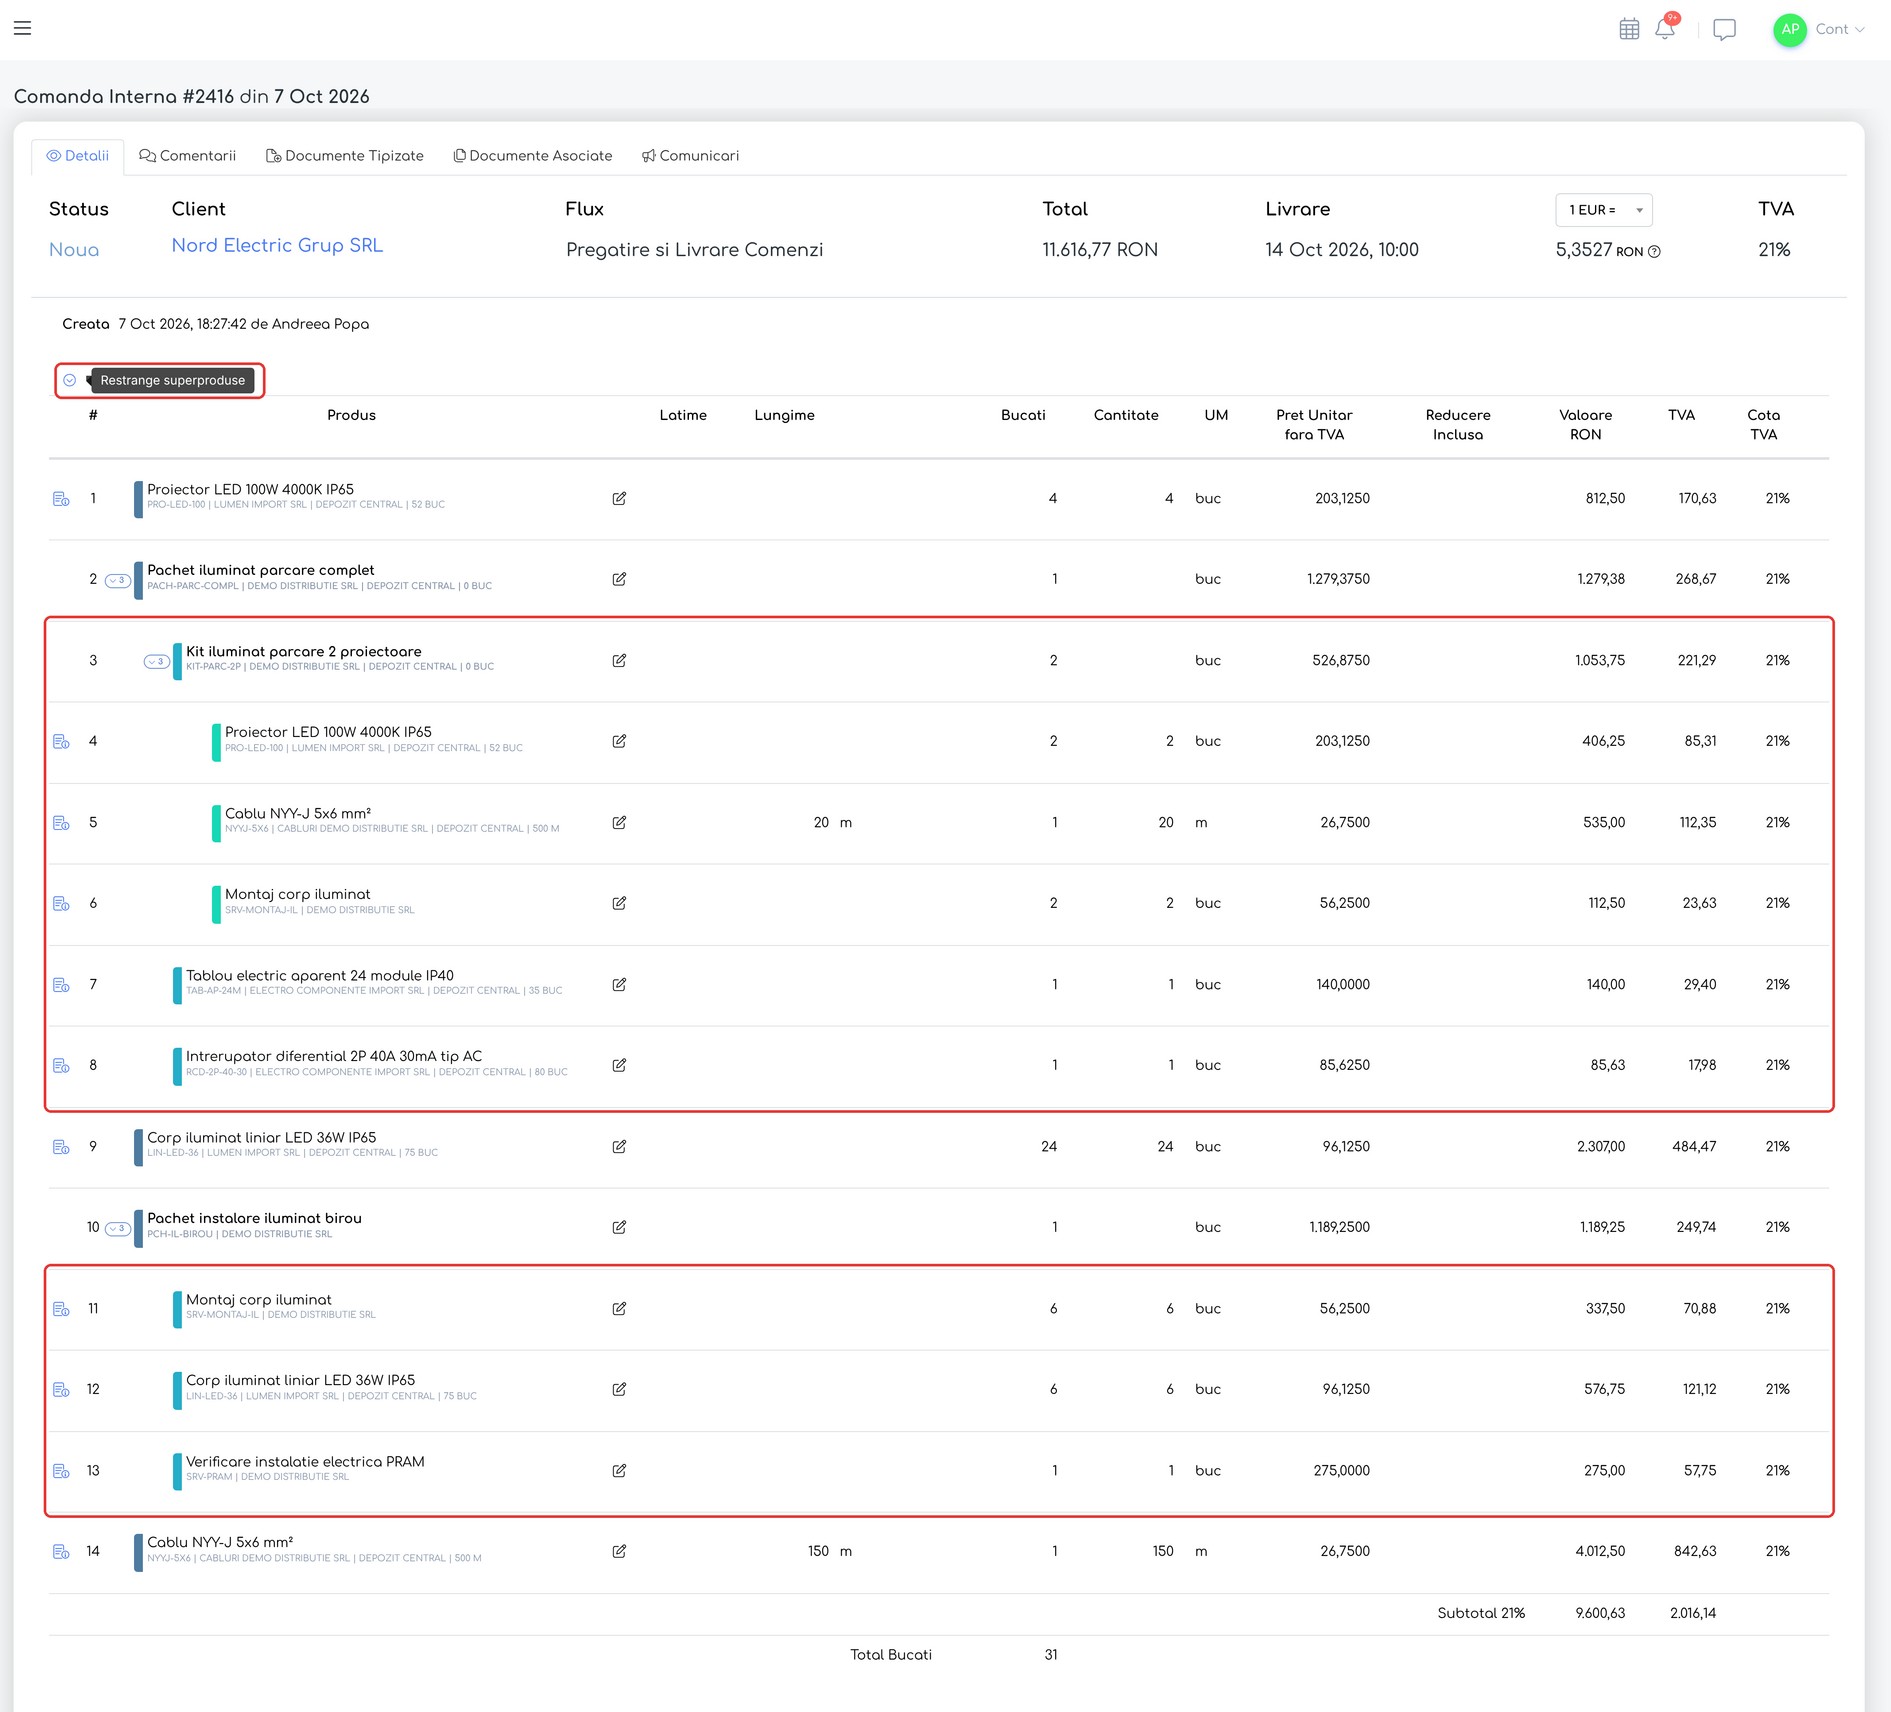The width and height of the screenshot is (1891, 1712).
Task: Click the Subtotal 21% label
Action: tap(1481, 1613)
